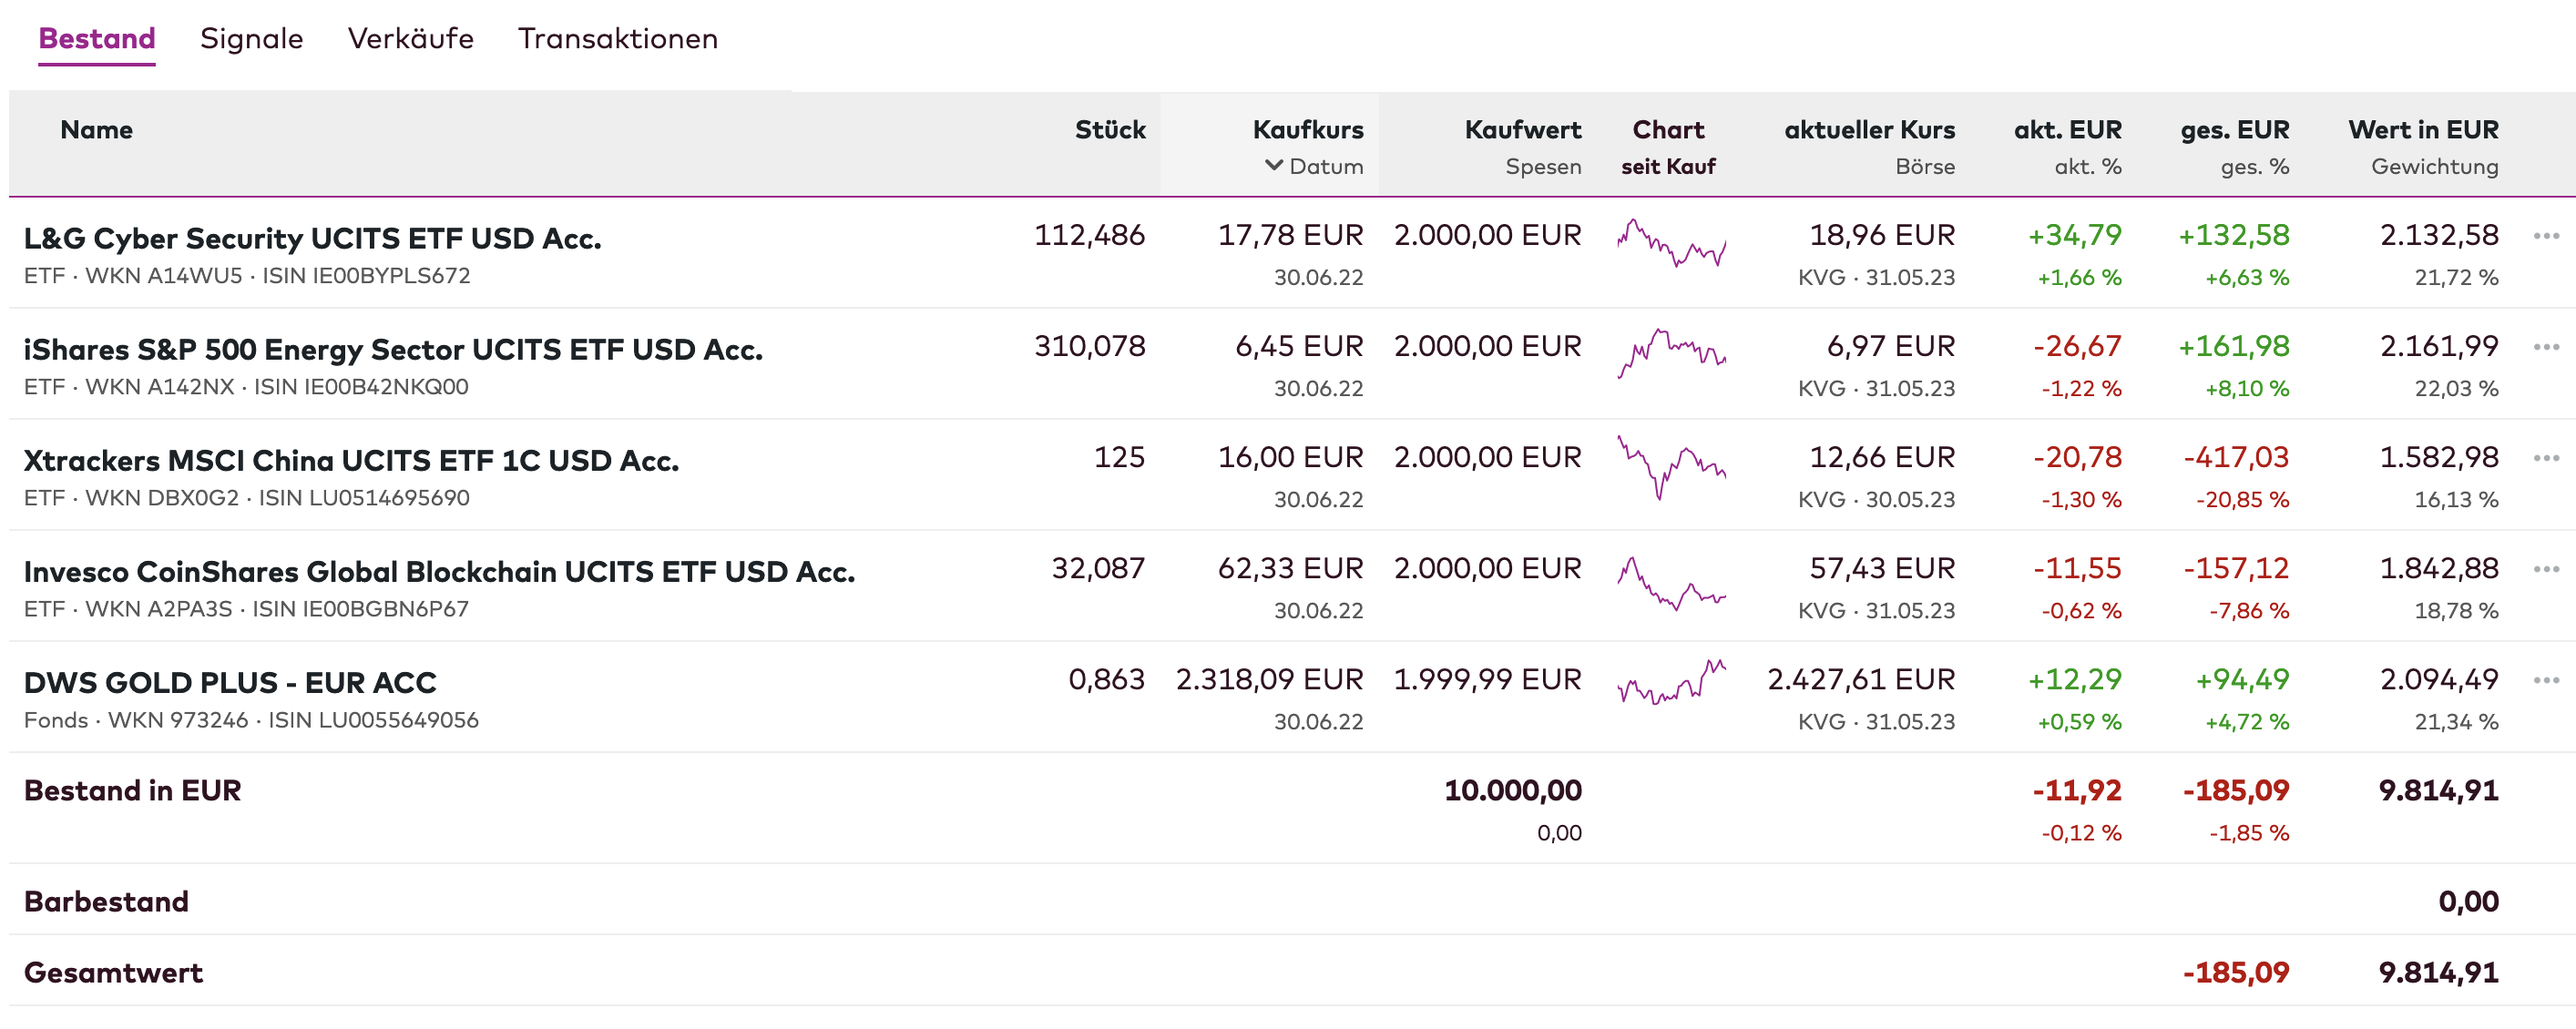Screen dimensions: 2576x1029
Task: Switch to the Verkäufe tab
Action: [410, 38]
